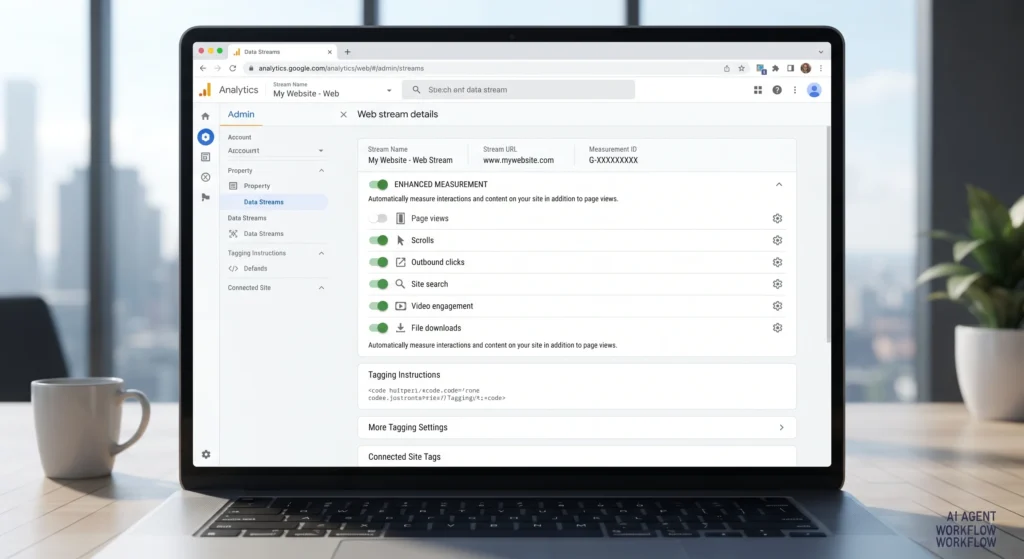Collapse the Property section chevron
Viewport: 1024px width, 559px height.
coord(321,170)
